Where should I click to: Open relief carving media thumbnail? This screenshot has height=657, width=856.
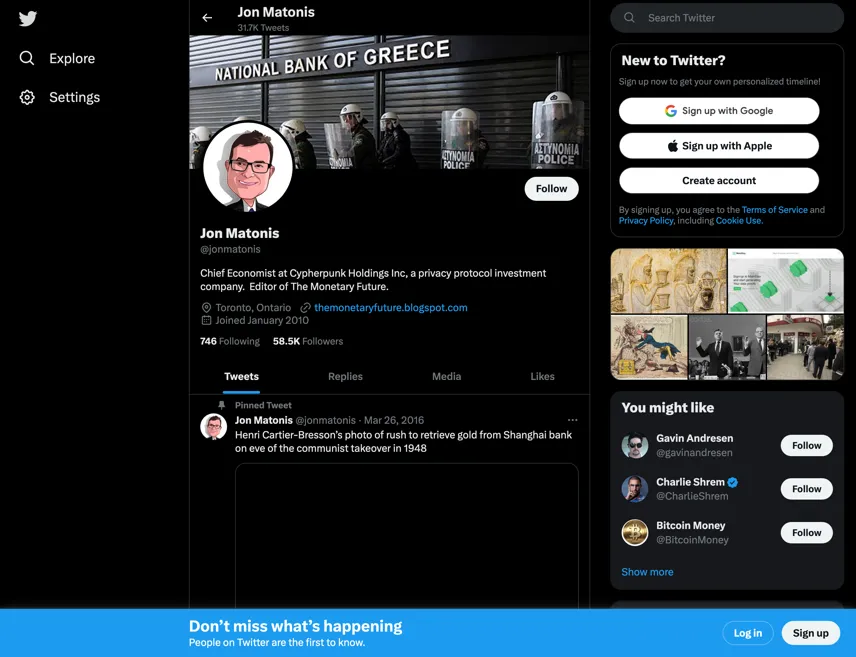668,281
